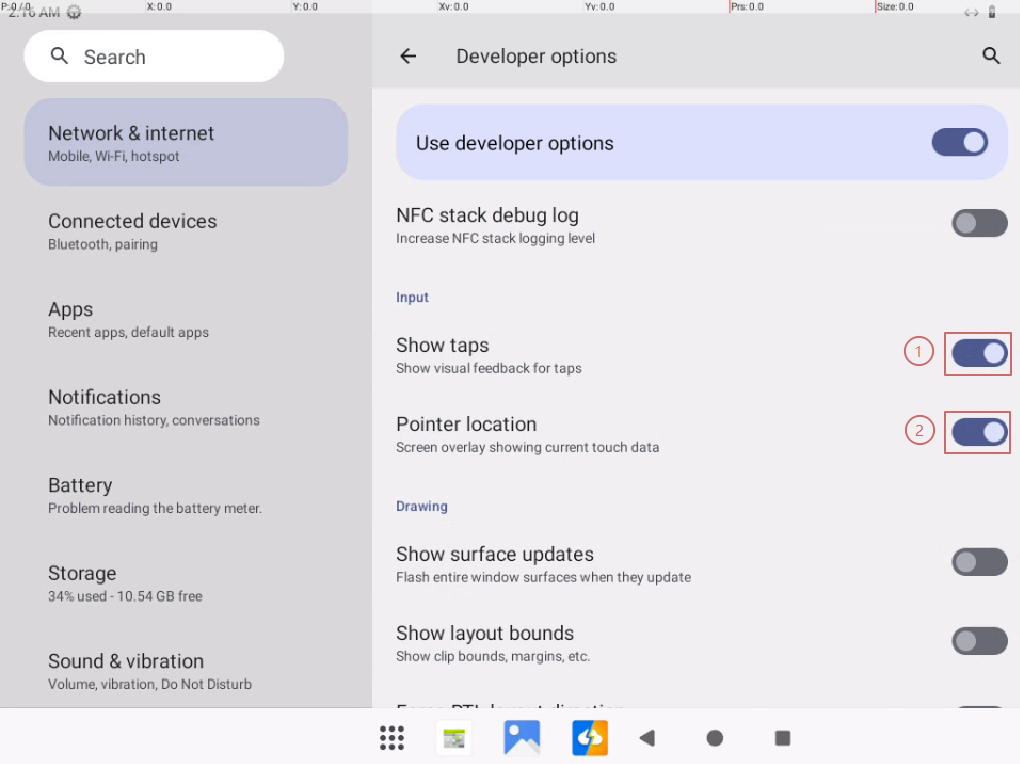The width and height of the screenshot is (1020, 764).
Task: Enable Show surface updates
Action: (x=979, y=562)
